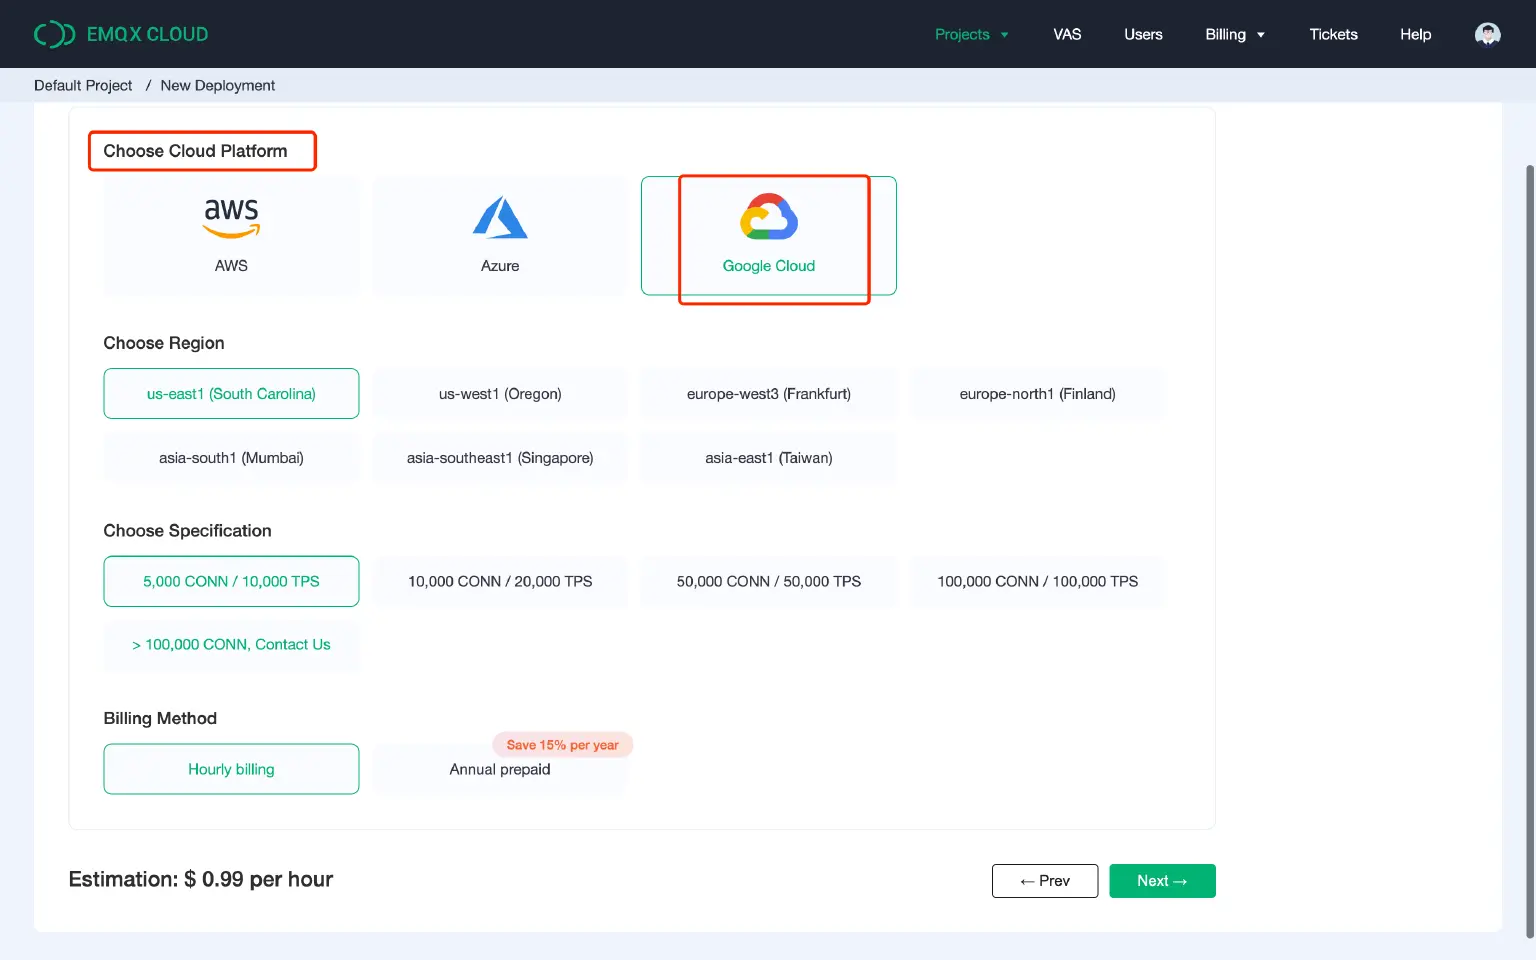
Task: Open the Tickets page
Action: (1333, 33)
